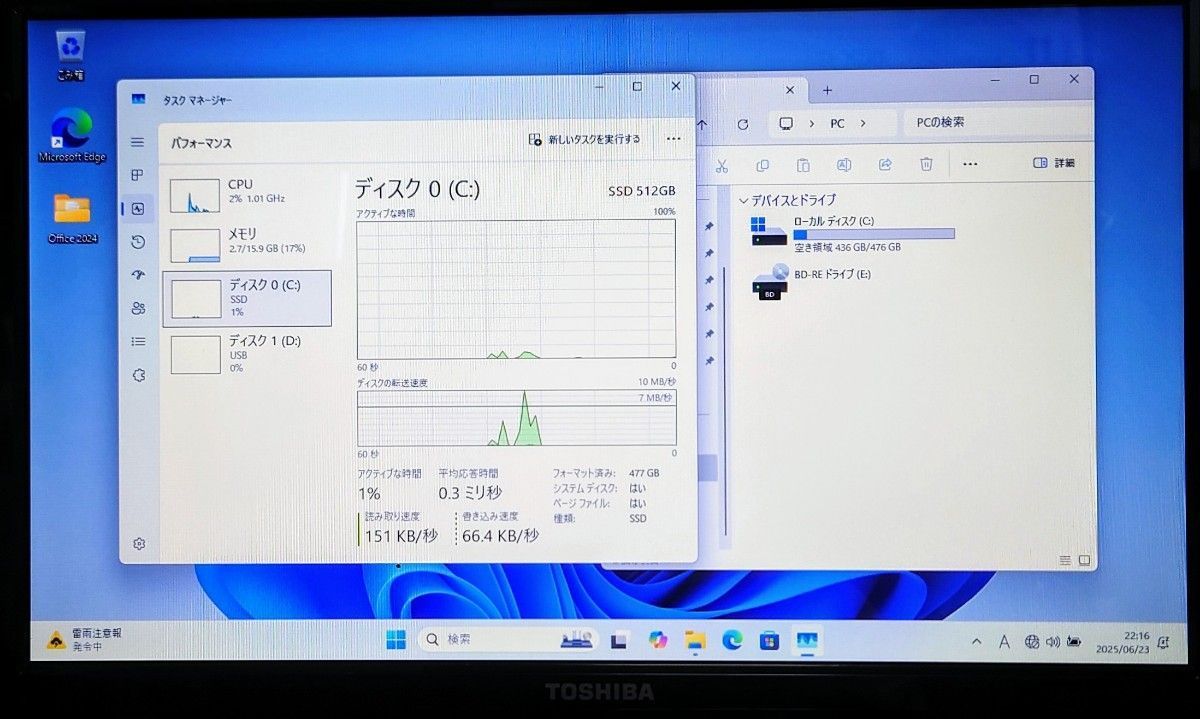Open the Share icon in Explorer toolbar
The image size is (1200, 719).
[884, 163]
